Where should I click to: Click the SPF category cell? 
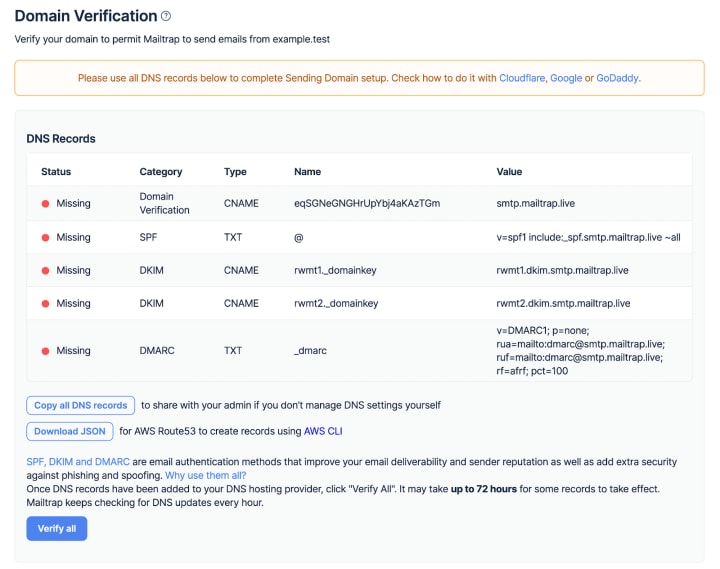148,237
